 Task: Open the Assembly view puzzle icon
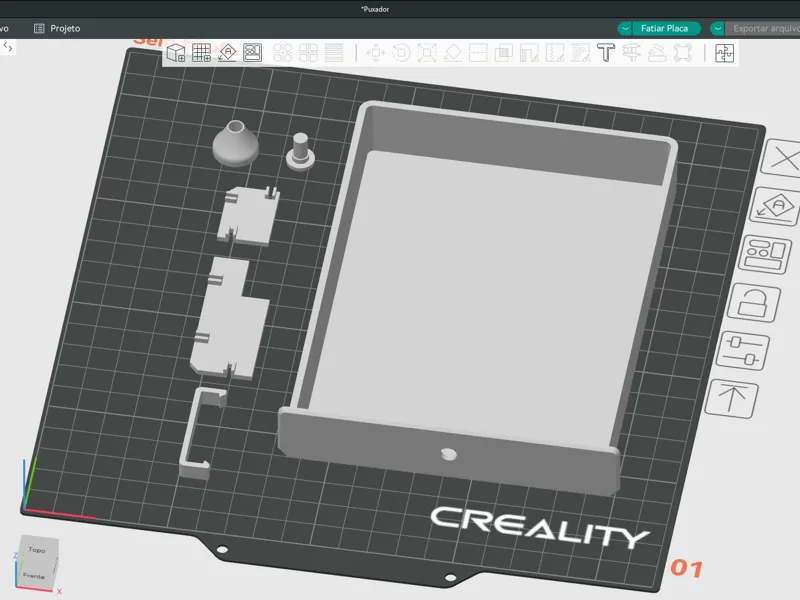pyautogui.click(x=724, y=53)
